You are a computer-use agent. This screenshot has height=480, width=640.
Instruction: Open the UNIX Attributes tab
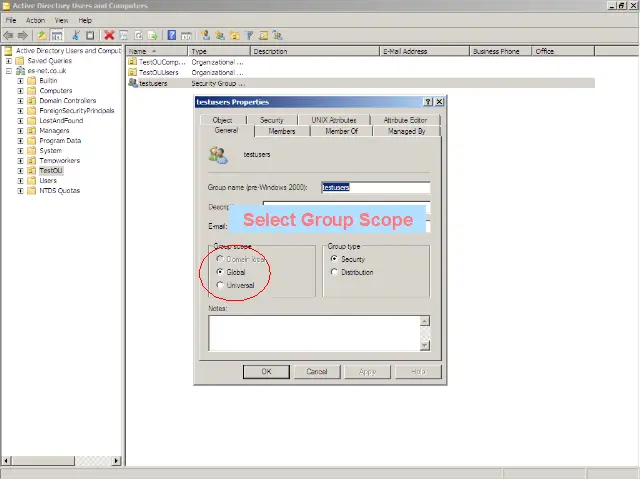point(334,120)
